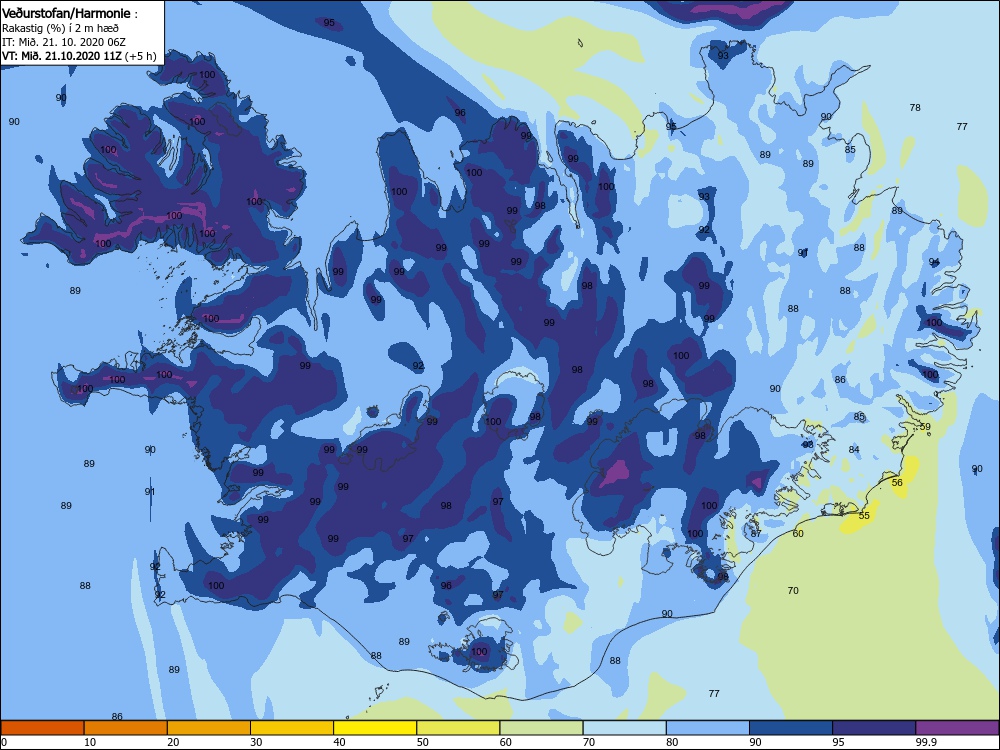Click the "59" humidity value on the map
Image resolution: width=1000 pixels, height=750 pixels.
coord(925,427)
